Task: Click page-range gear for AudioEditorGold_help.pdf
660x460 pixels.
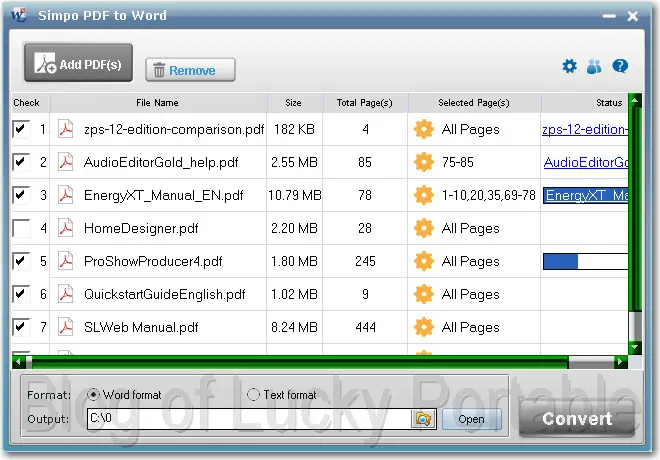Action: click(423, 162)
